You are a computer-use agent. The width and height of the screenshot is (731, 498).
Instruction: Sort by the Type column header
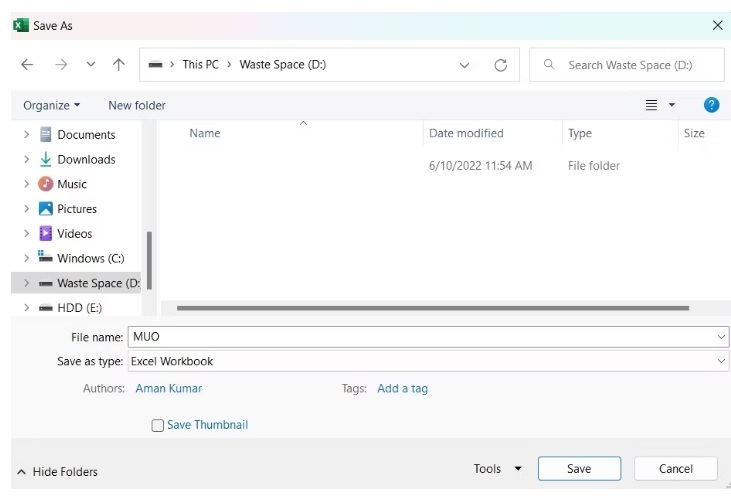[x=580, y=133]
